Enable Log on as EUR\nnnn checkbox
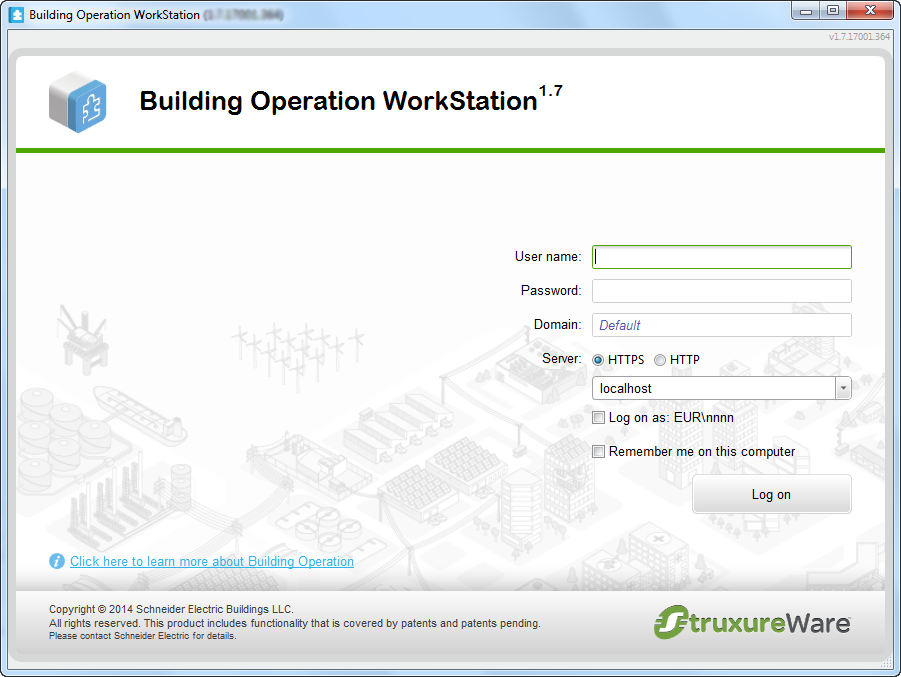 click(599, 418)
